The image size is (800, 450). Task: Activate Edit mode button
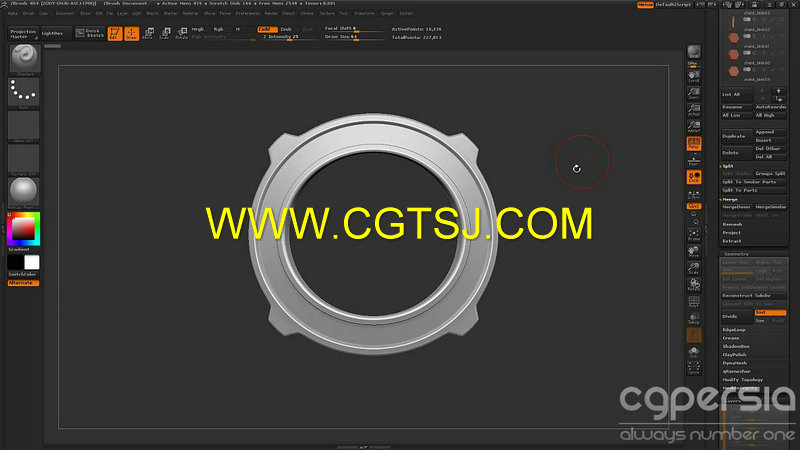tap(115, 34)
